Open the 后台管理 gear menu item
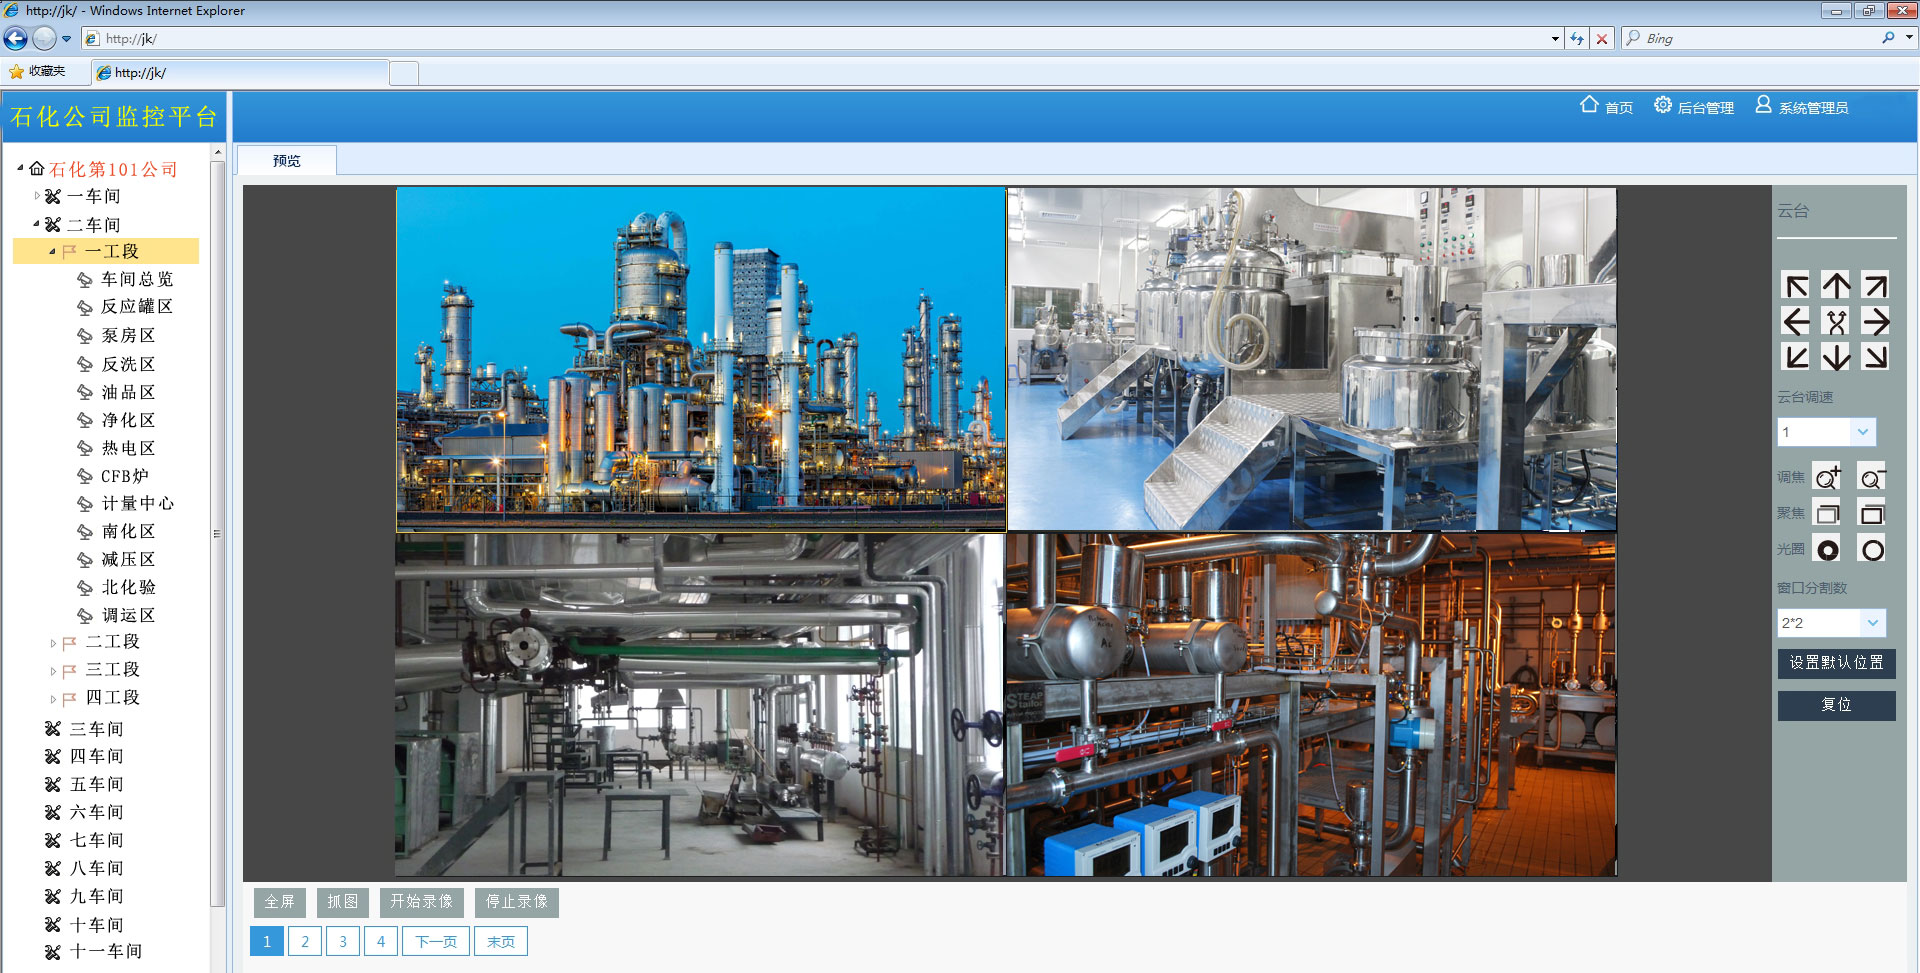This screenshot has width=1920, height=973. pos(1694,107)
